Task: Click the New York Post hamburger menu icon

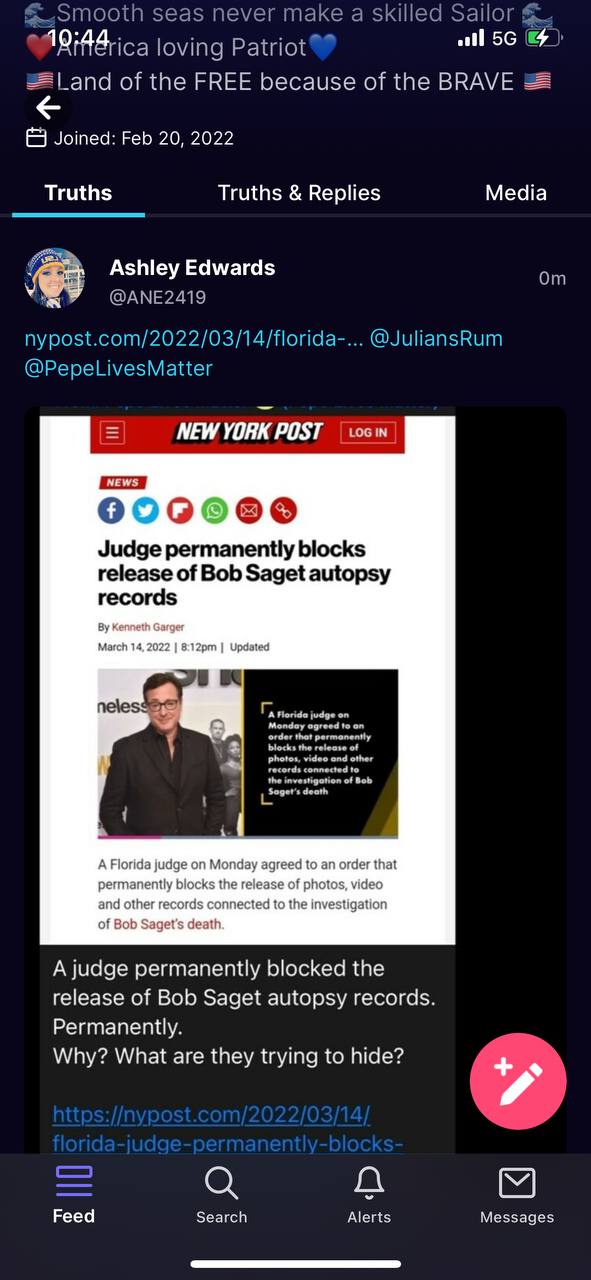Action: 113,433
